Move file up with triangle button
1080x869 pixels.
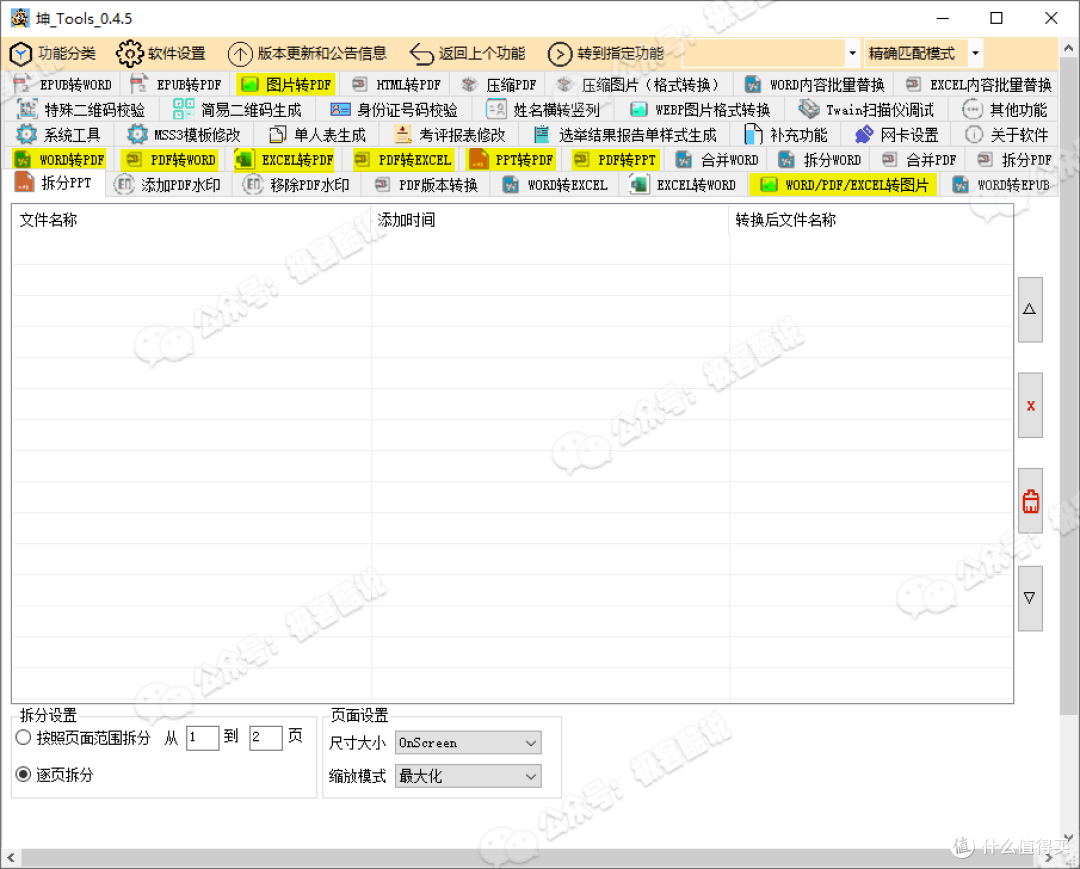[1030, 309]
